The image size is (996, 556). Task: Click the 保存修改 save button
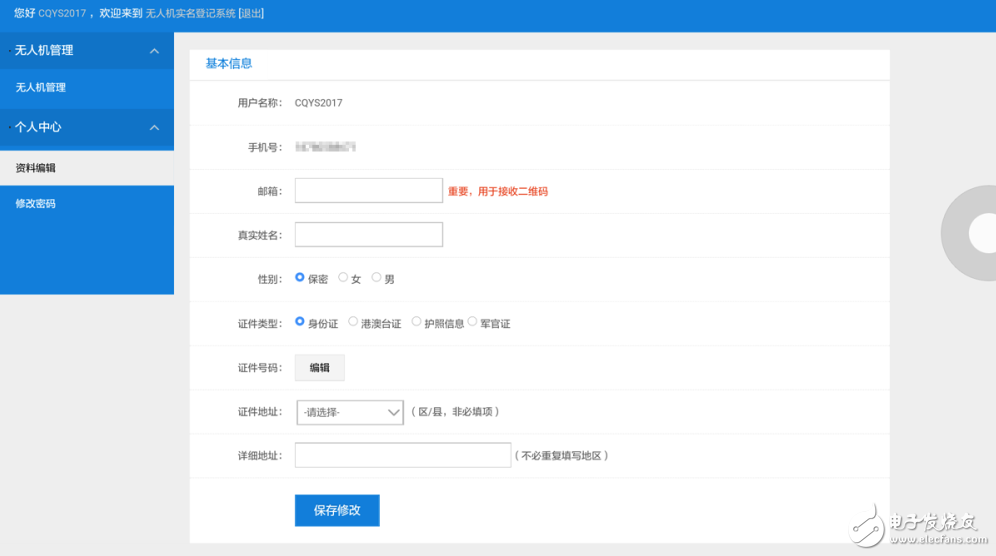pos(337,510)
